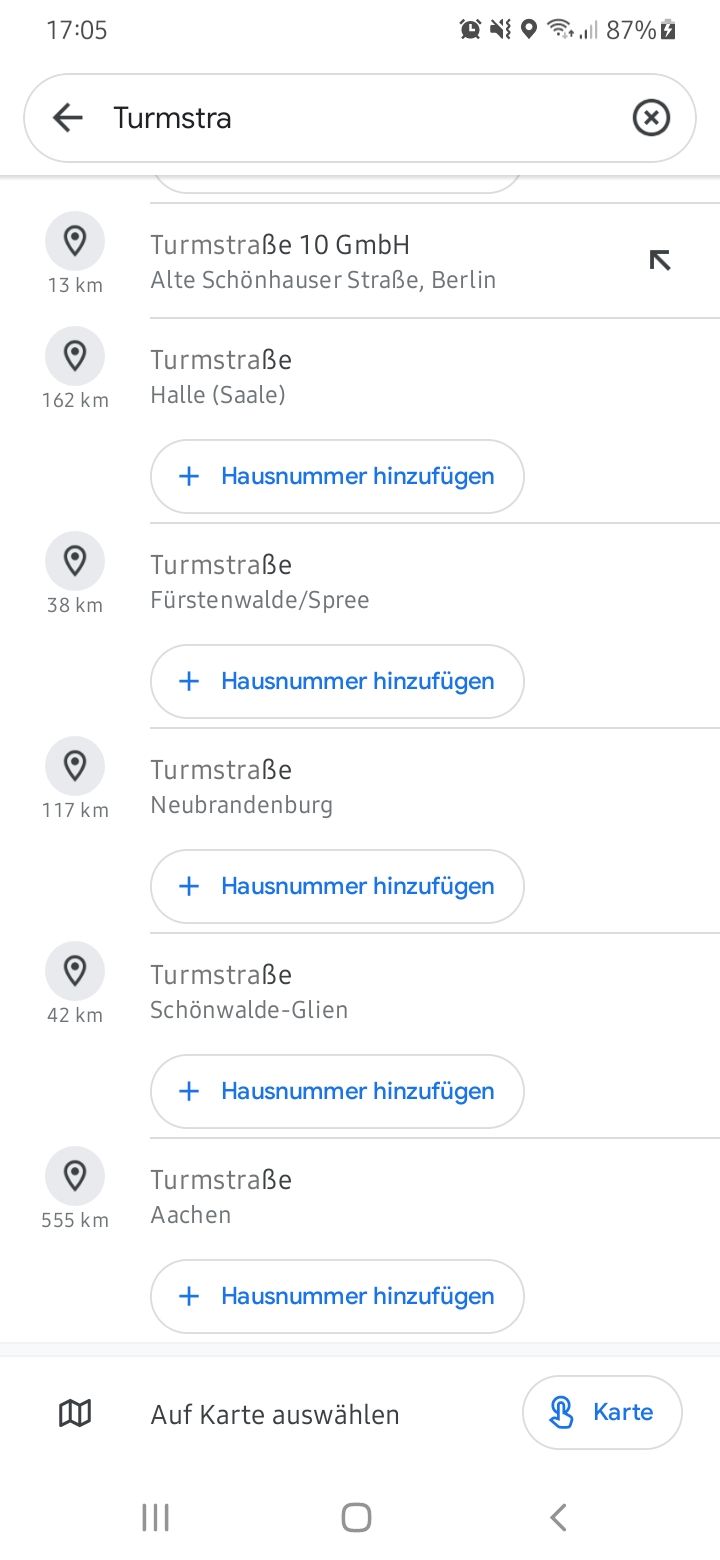Select the Turmstraße 10 GmbH result
This screenshot has height=1560, width=720.
point(323,261)
